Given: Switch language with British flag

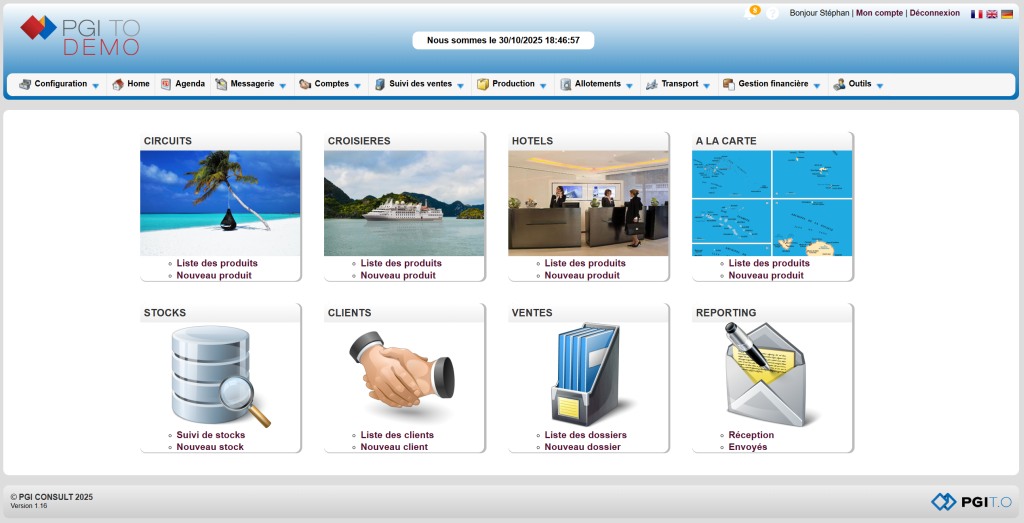Looking at the screenshot, I should 991,14.
